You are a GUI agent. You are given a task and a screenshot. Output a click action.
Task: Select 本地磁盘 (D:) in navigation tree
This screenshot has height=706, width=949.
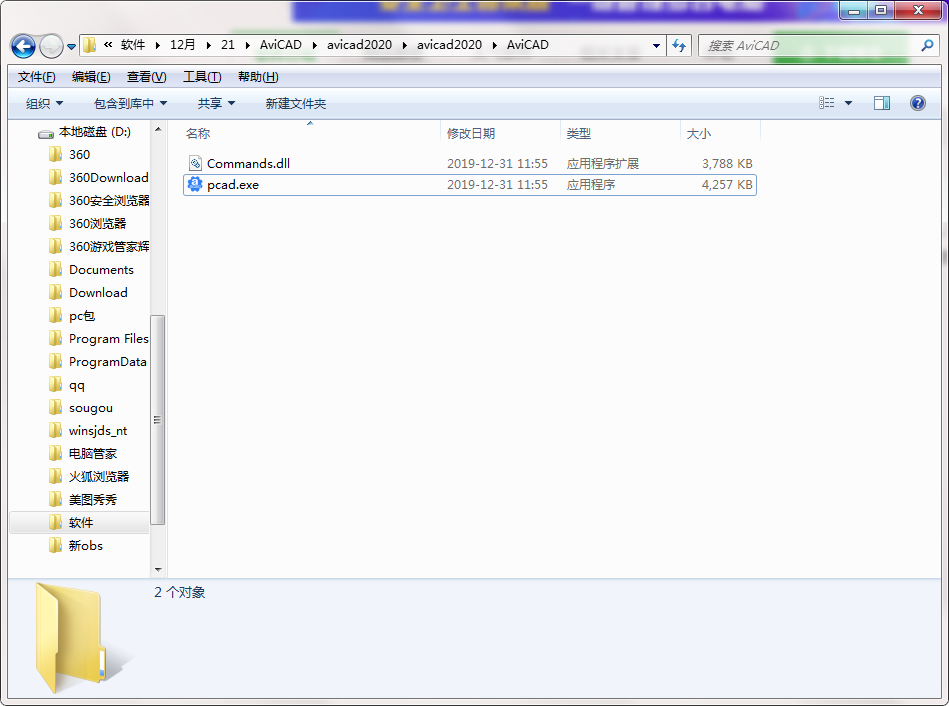tap(94, 132)
